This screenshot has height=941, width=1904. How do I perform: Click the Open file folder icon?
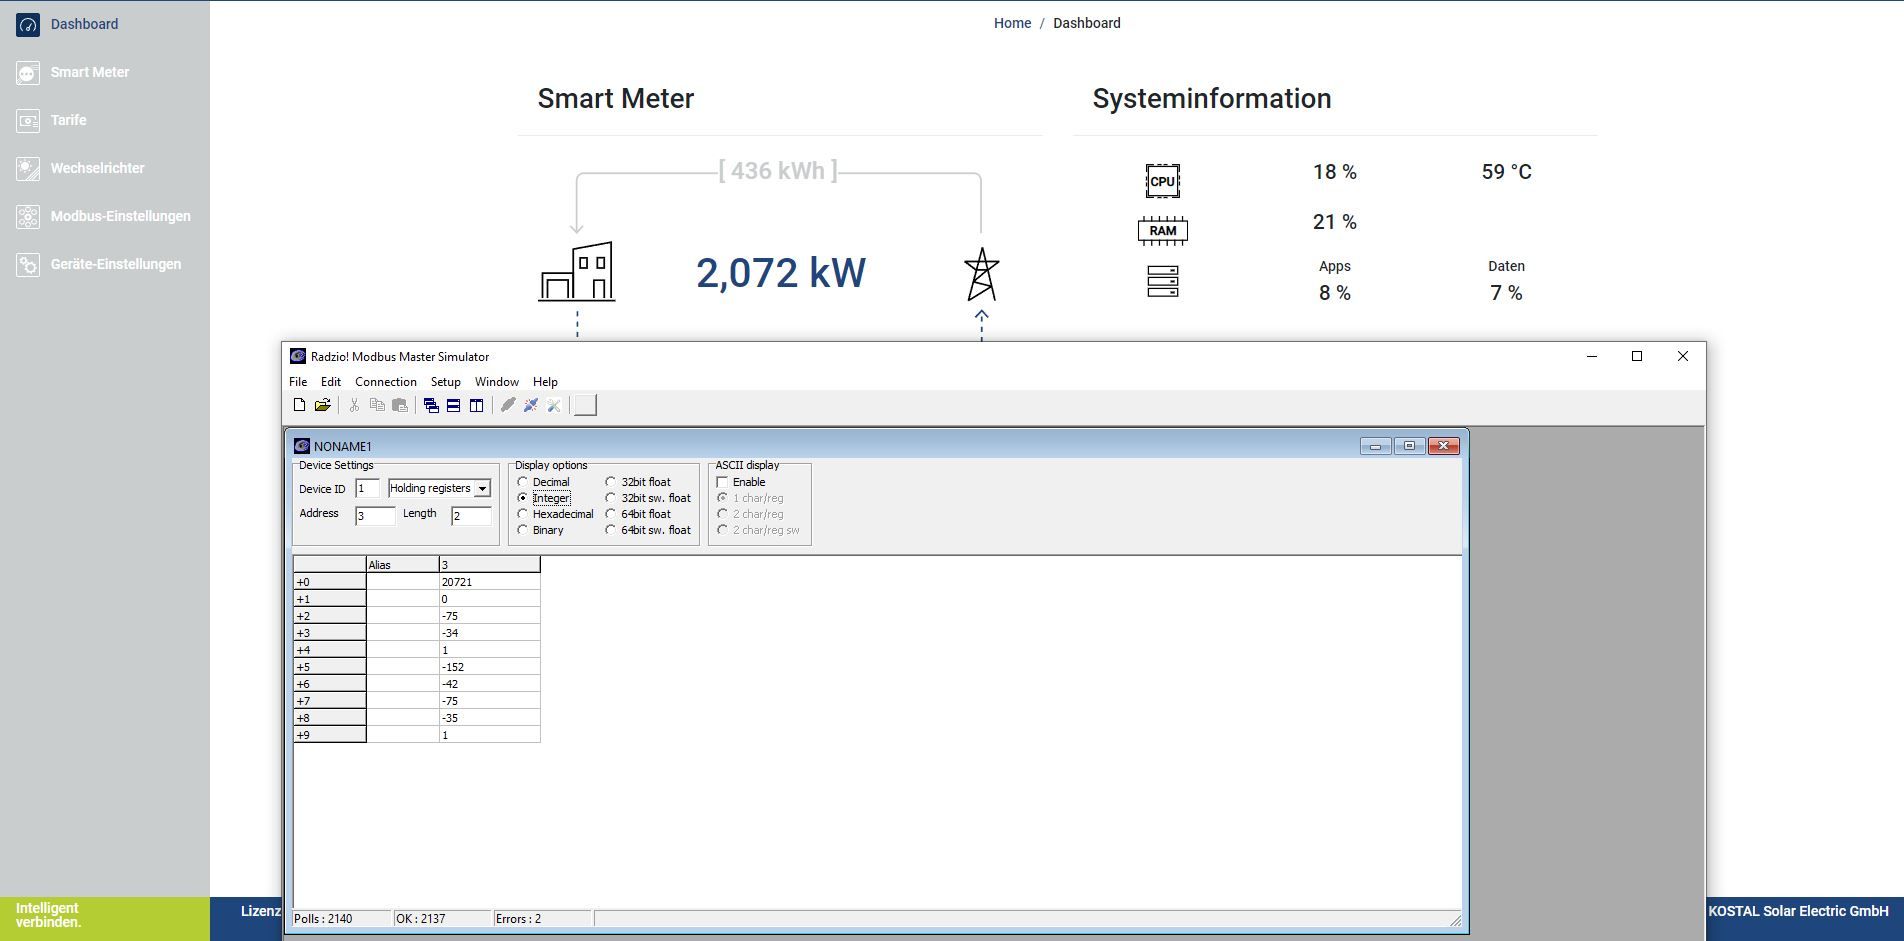click(322, 405)
